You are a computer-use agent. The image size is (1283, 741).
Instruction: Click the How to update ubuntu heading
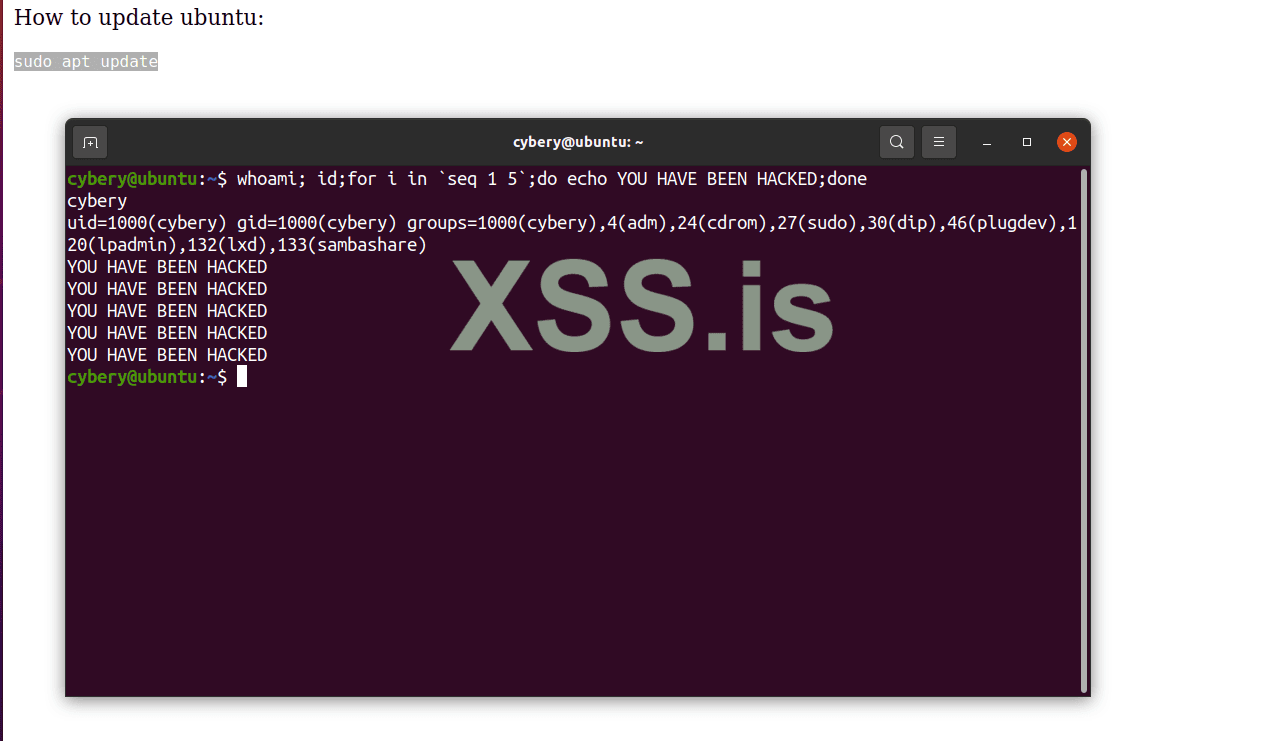tap(139, 18)
